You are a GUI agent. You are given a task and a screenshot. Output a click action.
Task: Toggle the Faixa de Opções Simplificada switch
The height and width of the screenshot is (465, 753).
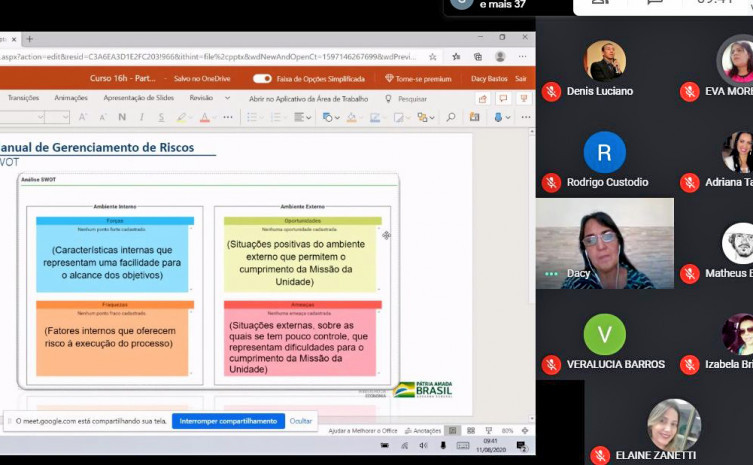point(262,78)
